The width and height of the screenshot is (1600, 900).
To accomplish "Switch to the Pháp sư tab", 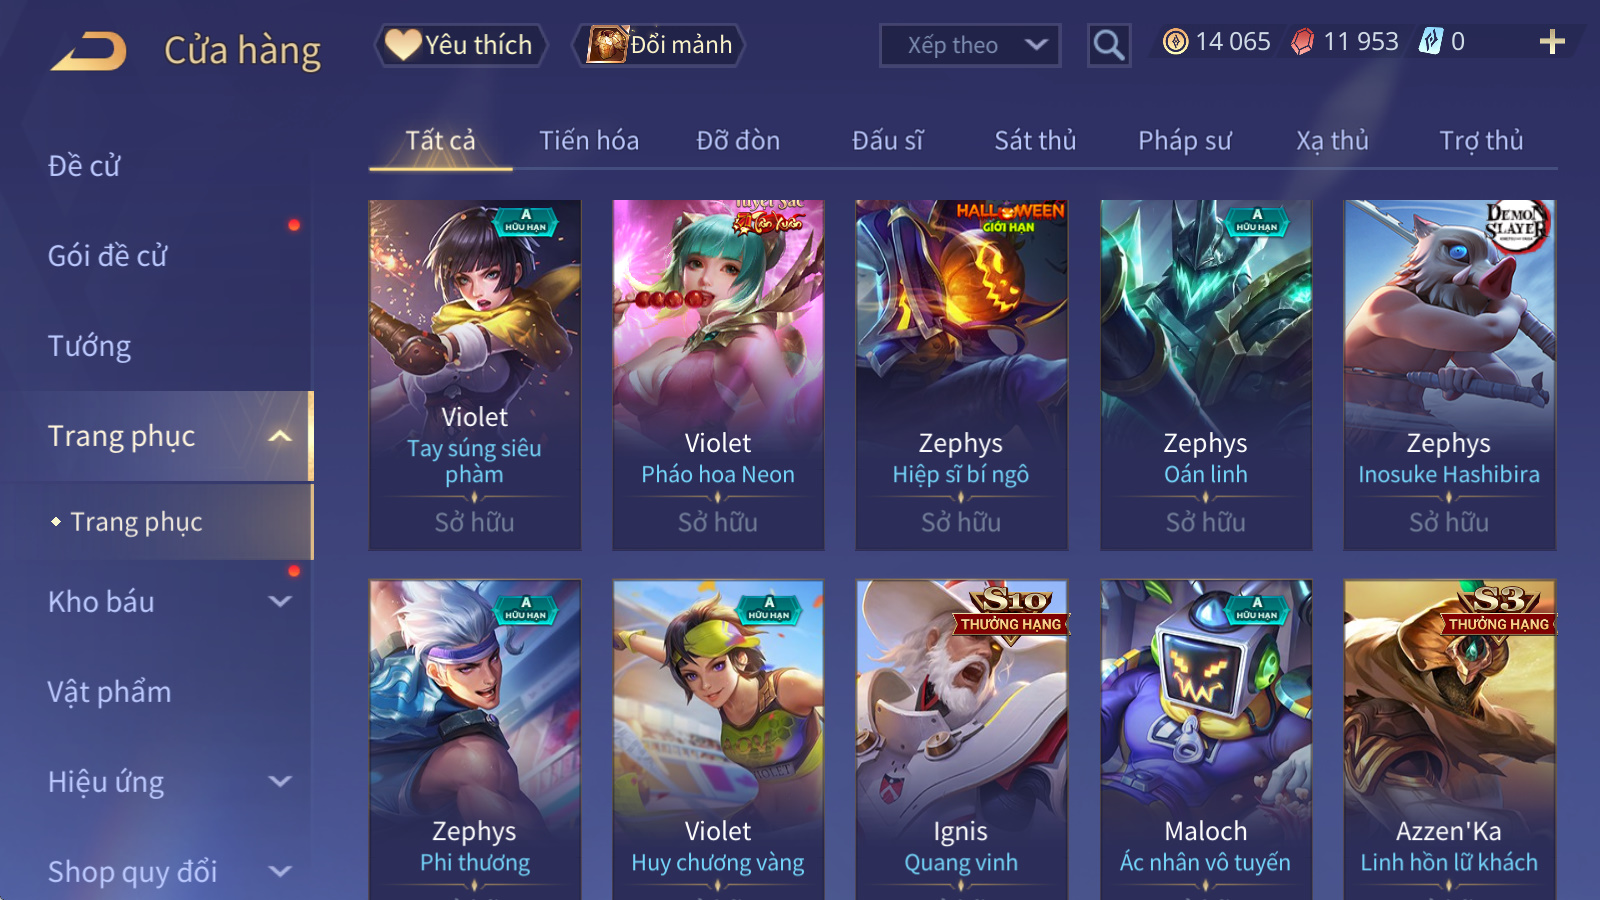I will tap(1185, 141).
